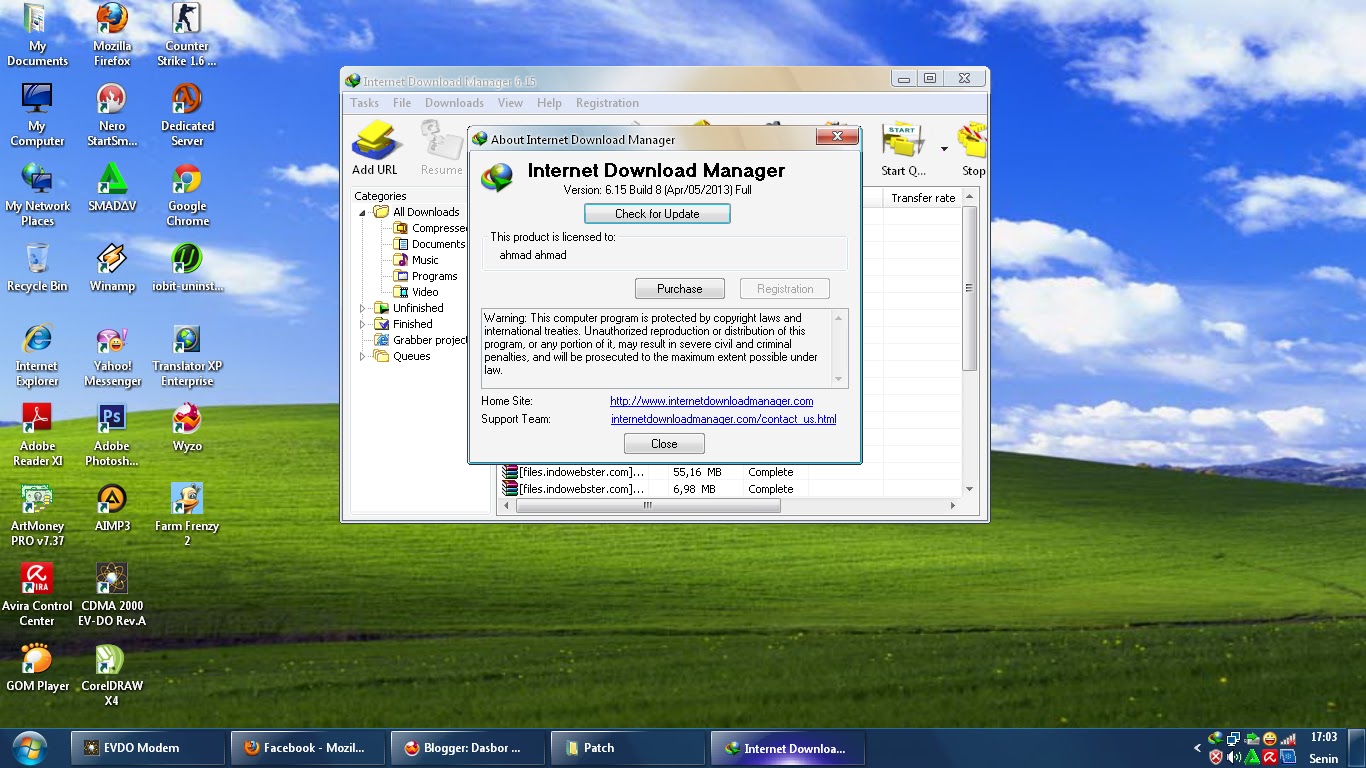Open the Counter Strike 1.6 desktop shortcut
This screenshot has height=768, width=1366.
[x=187, y=35]
